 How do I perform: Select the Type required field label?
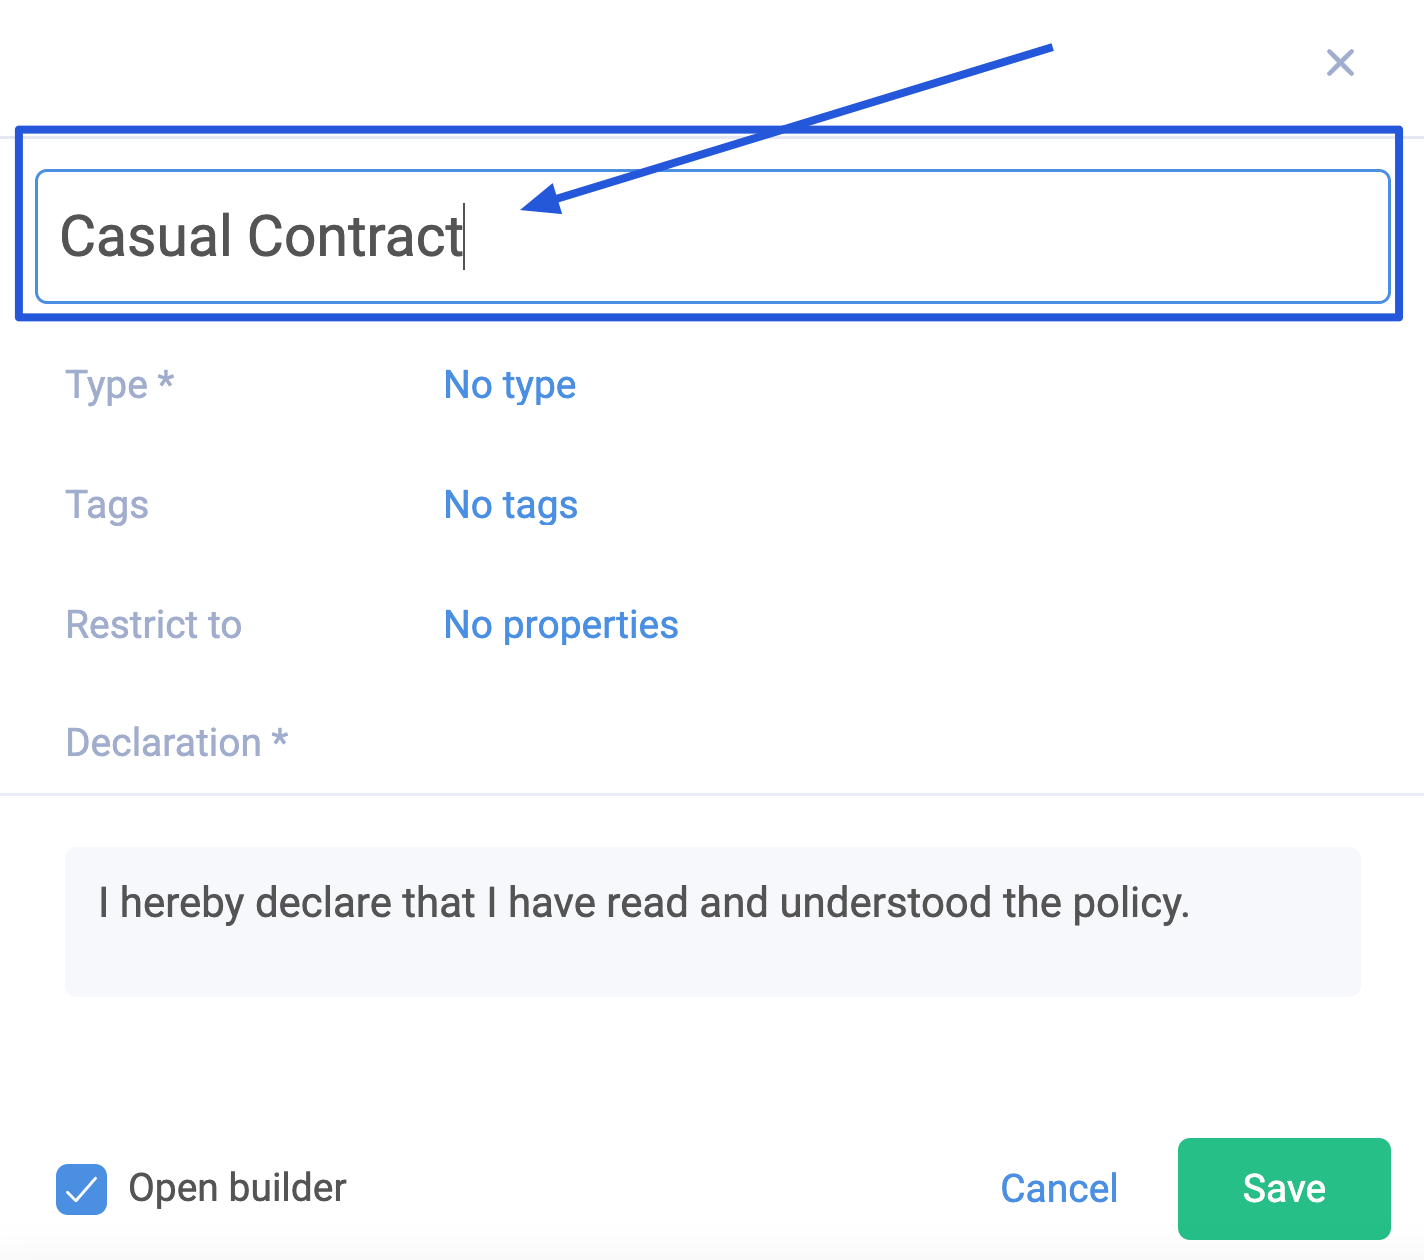pyautogui.click(x=118, y=385)
